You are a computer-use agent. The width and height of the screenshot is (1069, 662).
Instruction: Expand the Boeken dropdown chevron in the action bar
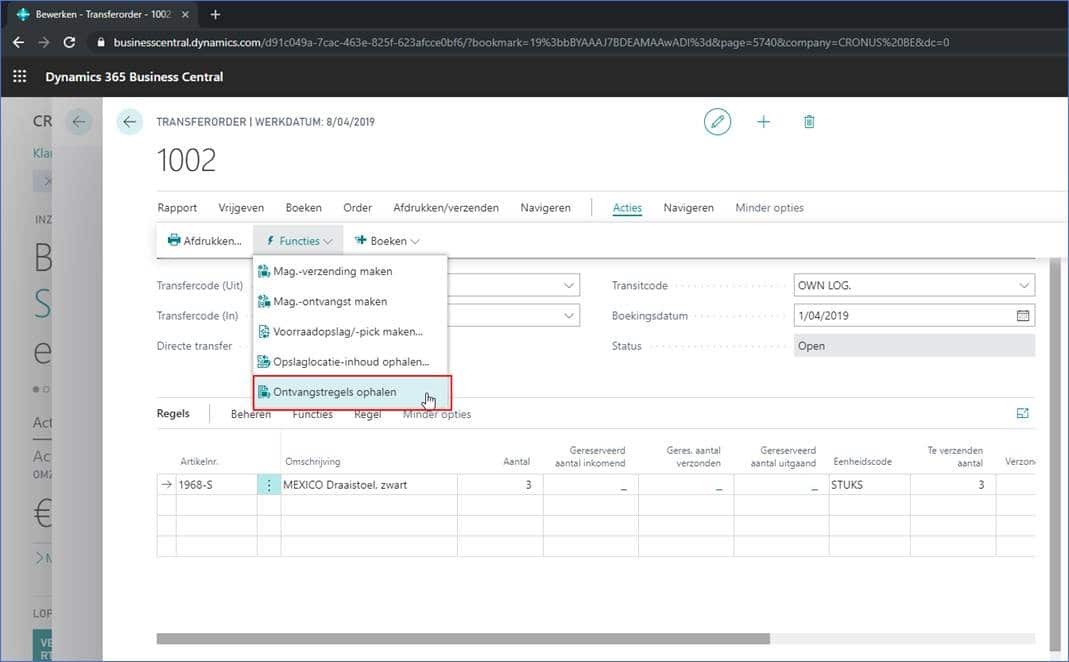coord(415,241)
